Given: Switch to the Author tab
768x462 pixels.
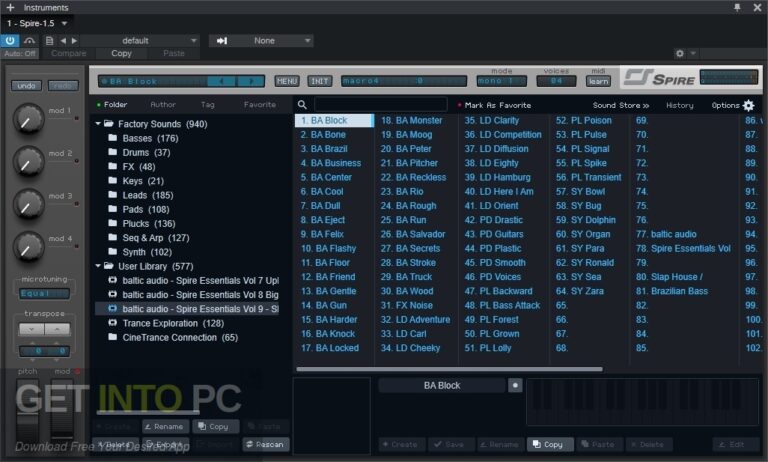Looking at the screenshot, I should [x=163, y=104].
